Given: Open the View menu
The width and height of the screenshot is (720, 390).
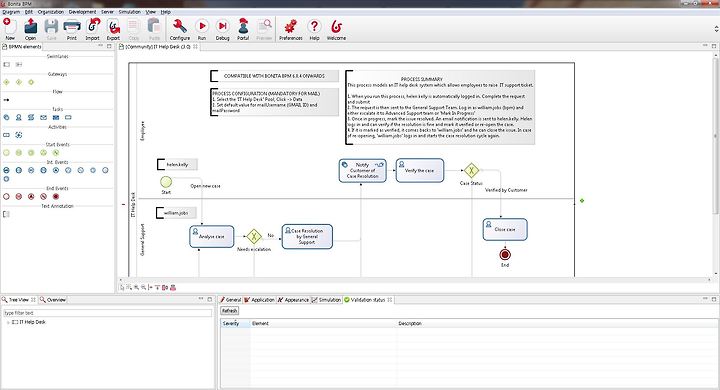Looking at the screenshot, I should click(151, 12).
